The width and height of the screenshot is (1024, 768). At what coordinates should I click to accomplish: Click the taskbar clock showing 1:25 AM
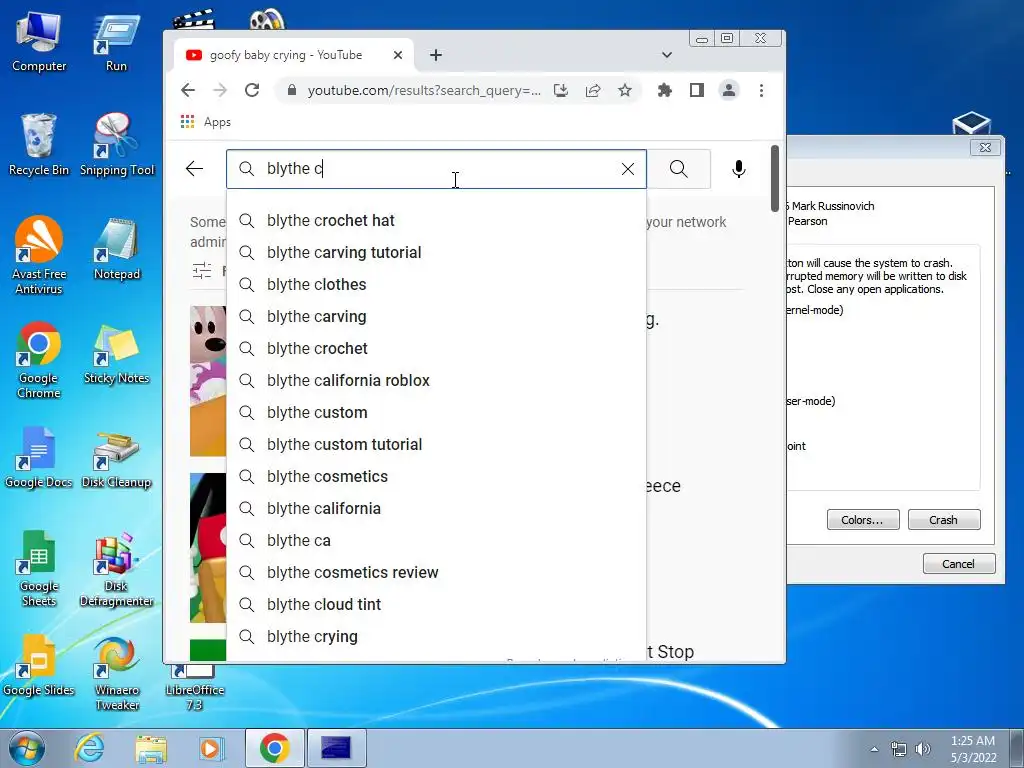(x=973, y=749)
